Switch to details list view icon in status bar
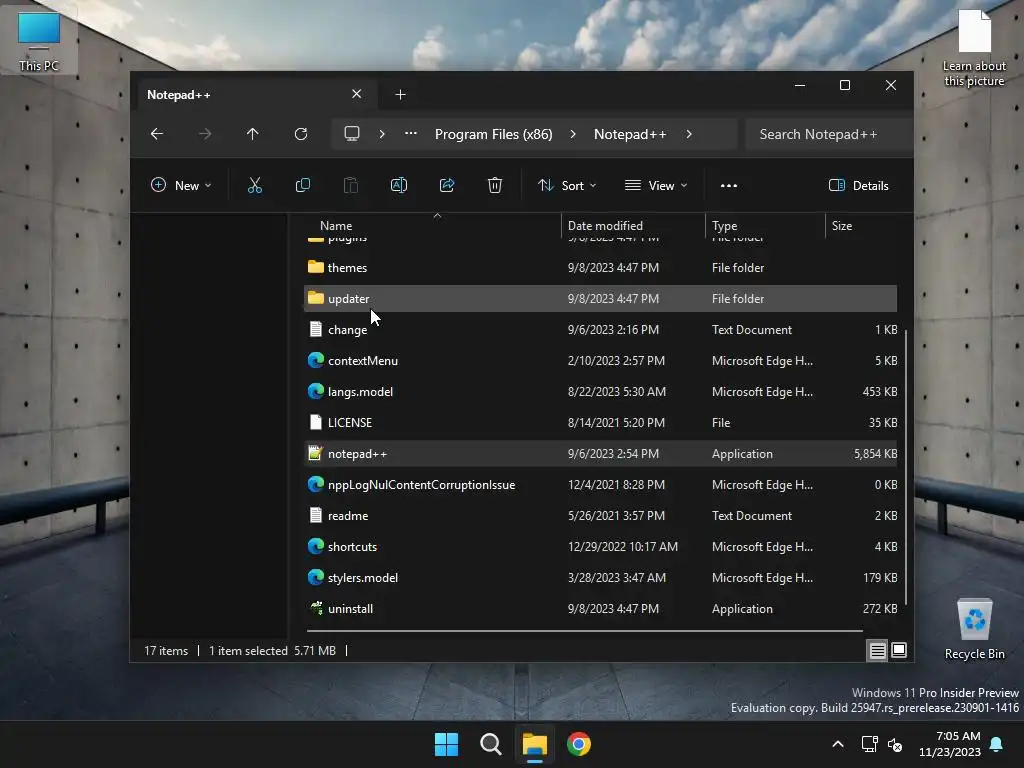Screen dimensions: 1024x768 (877, 650)
